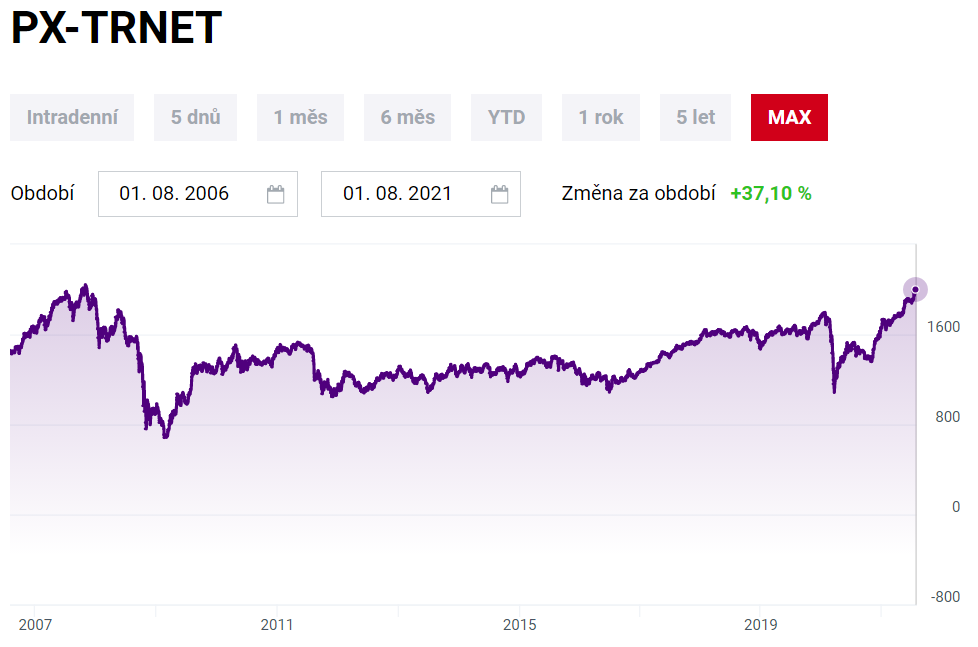Click the red MAX range button
978x647 pixels.
point(789,117)
